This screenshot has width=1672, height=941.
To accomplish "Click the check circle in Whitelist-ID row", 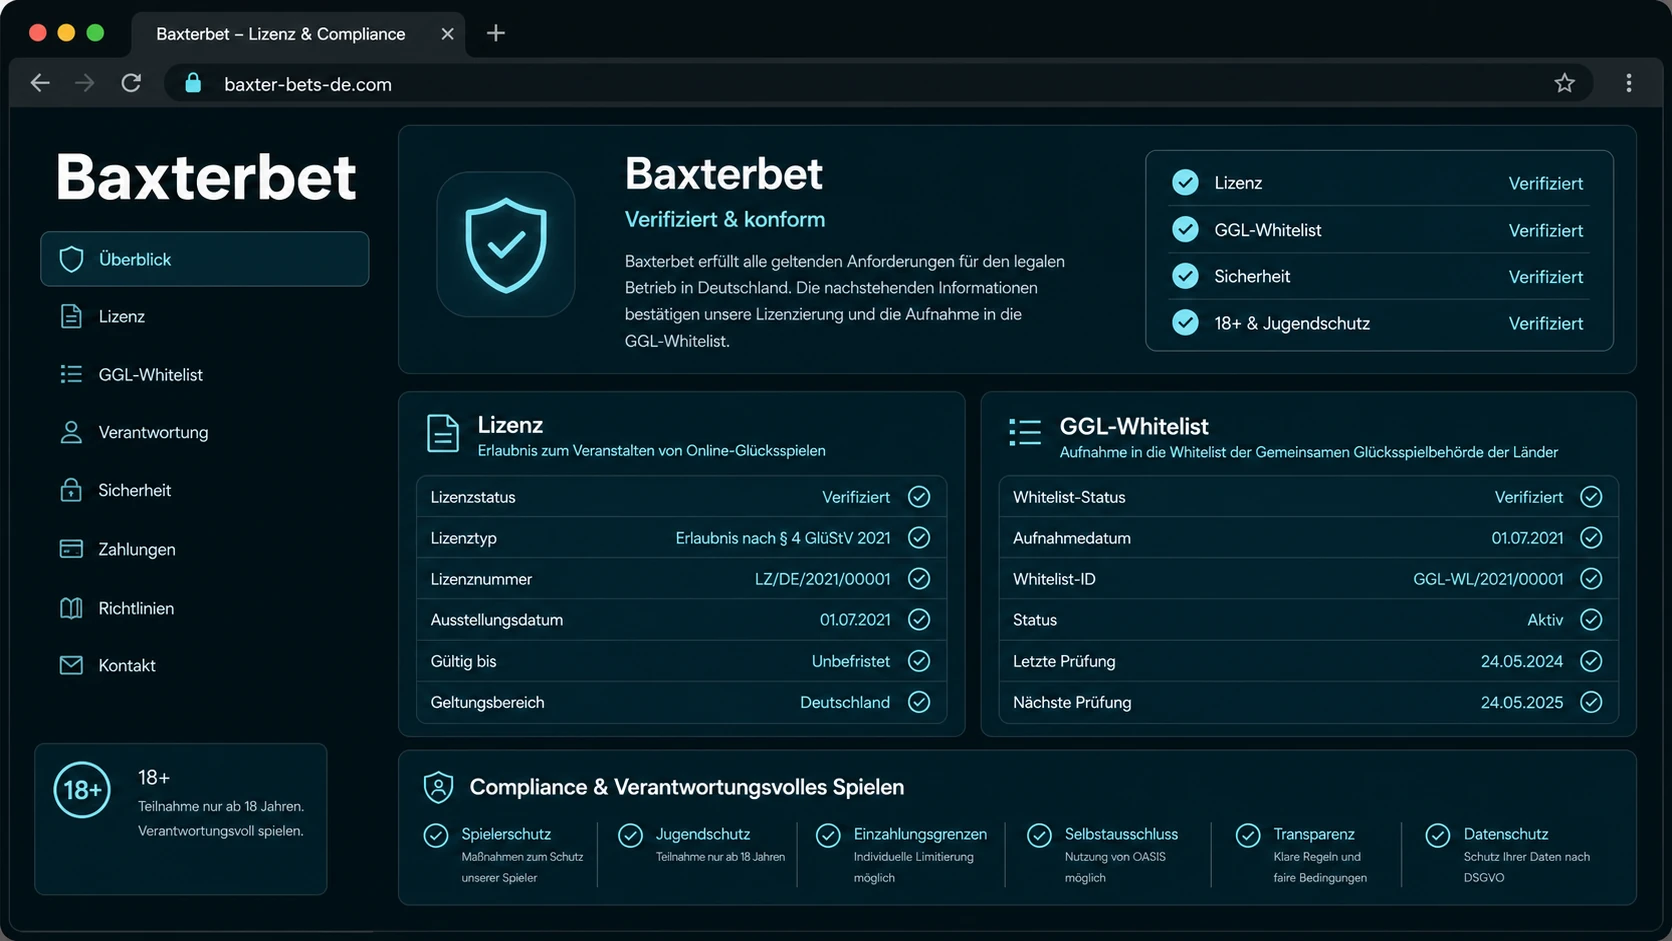I will point(1591,579).
